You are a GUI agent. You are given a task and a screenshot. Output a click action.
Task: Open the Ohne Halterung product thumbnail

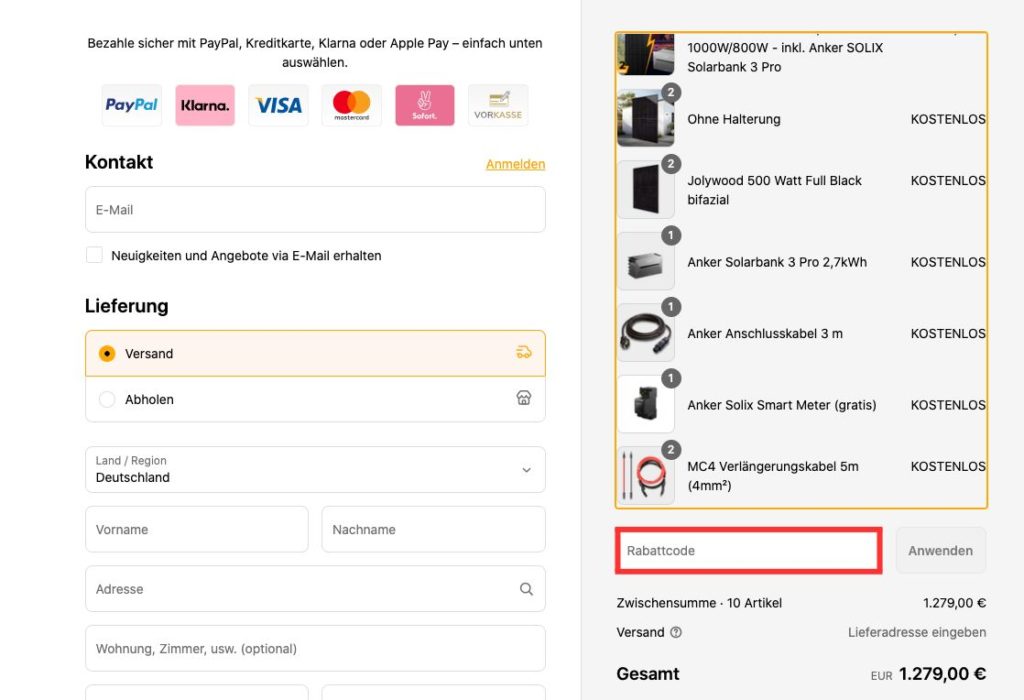tap(646, 118)
